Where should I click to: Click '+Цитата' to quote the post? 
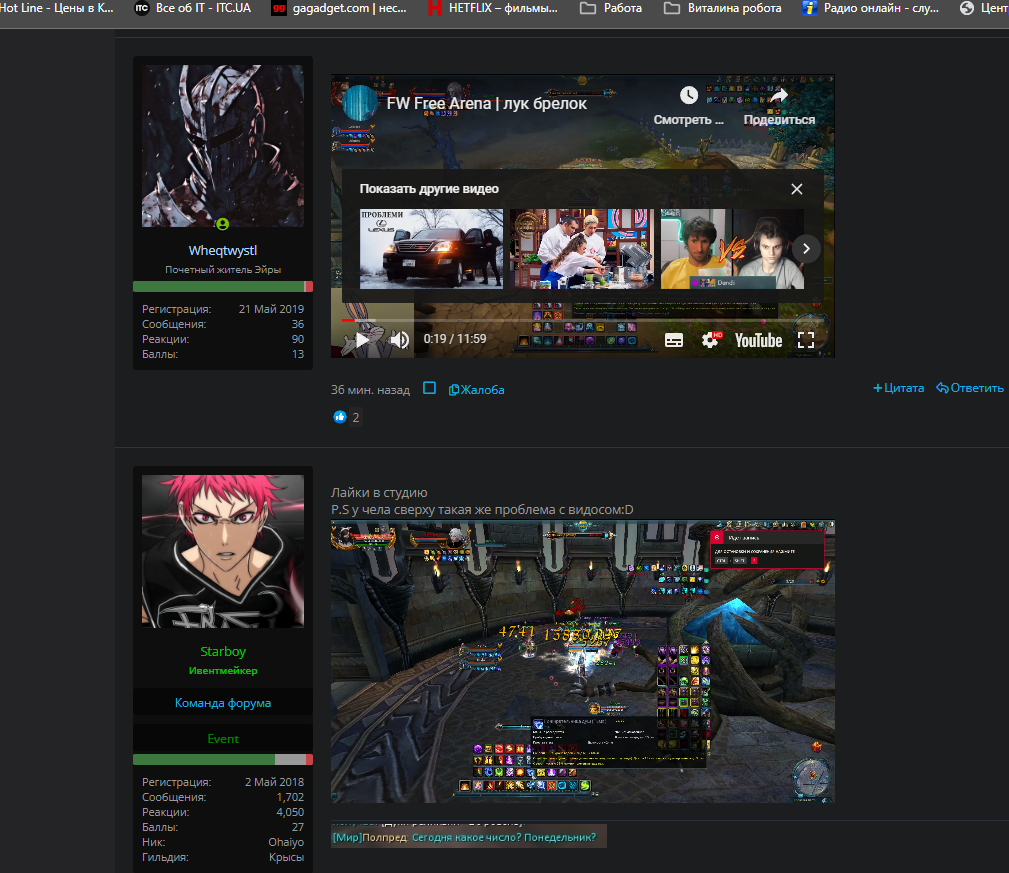click(x=898, y=388)
